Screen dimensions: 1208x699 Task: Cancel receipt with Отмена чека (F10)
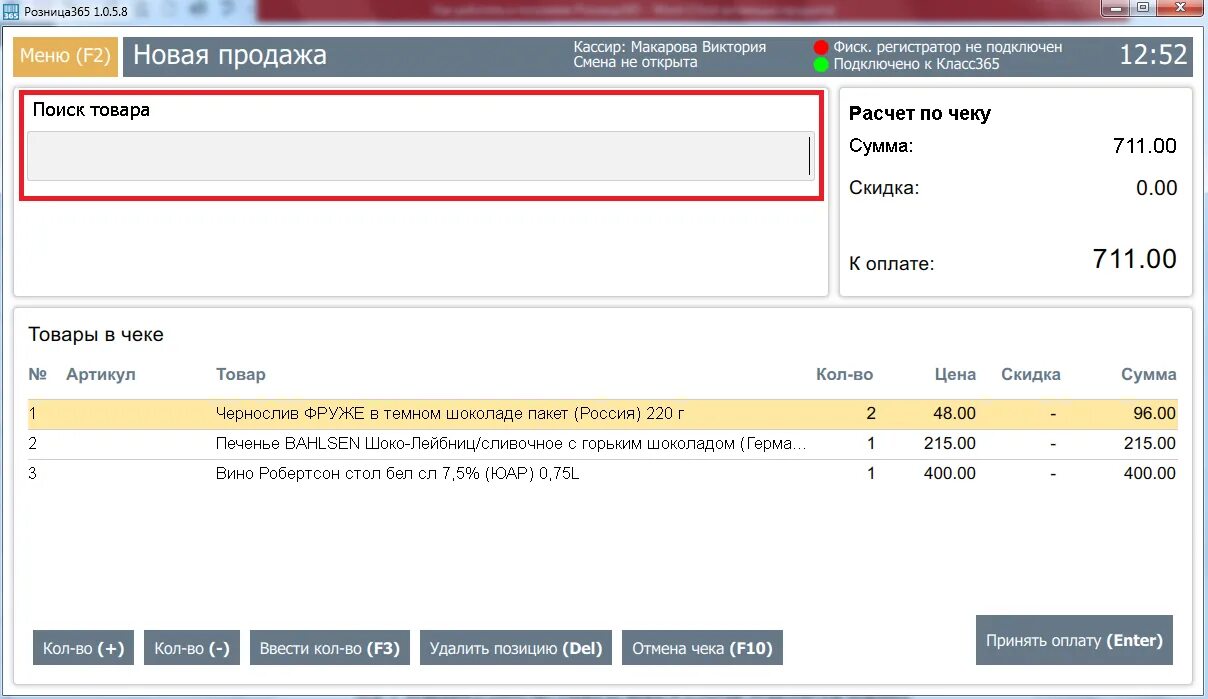703,648
